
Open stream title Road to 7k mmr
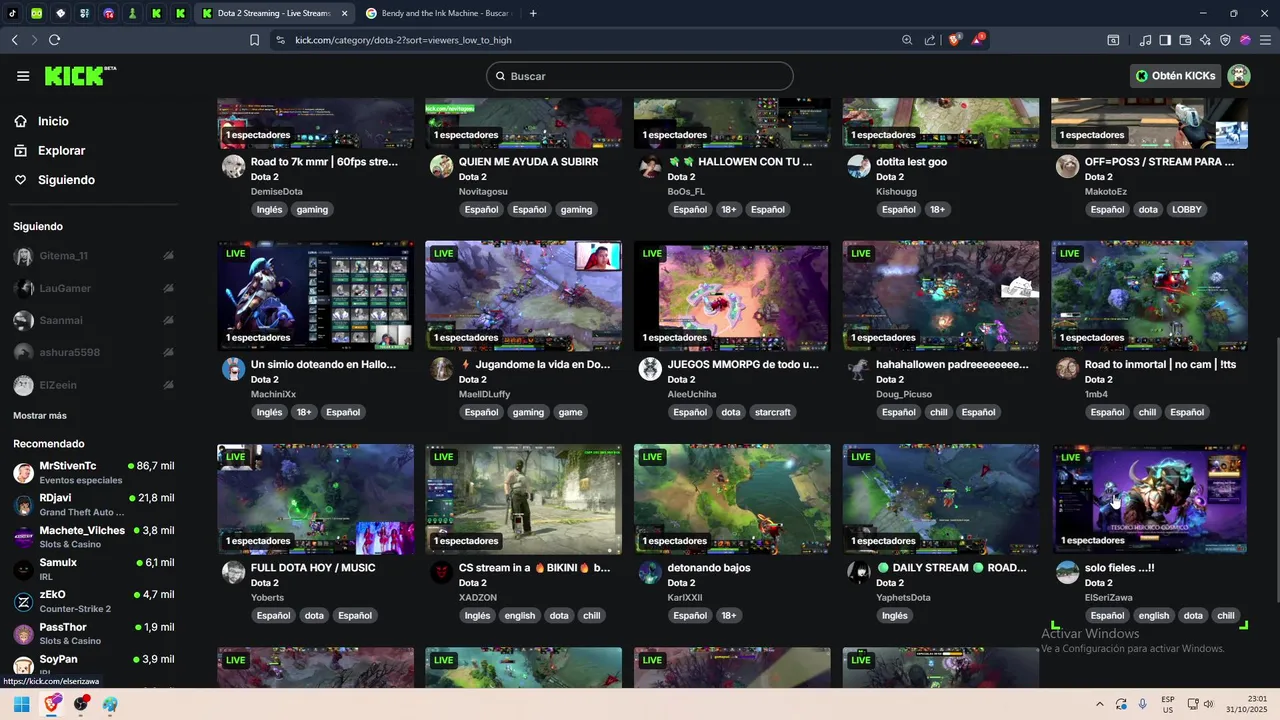324,161
